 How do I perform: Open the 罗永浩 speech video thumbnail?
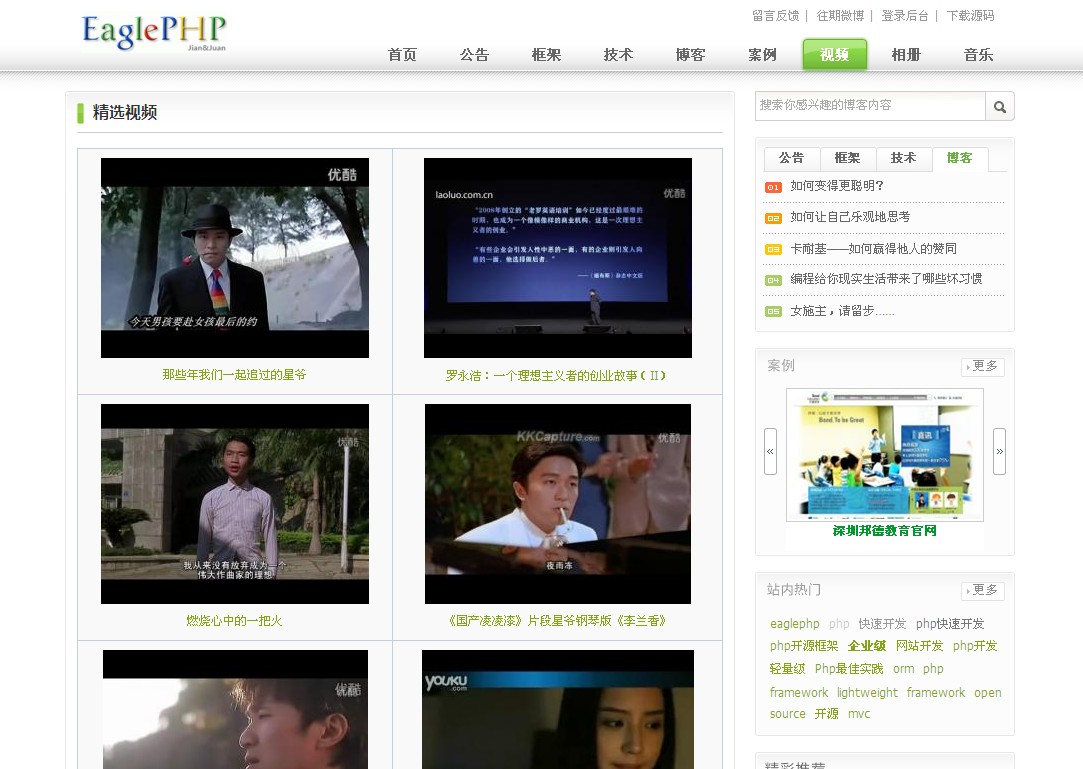coord(557,258)
